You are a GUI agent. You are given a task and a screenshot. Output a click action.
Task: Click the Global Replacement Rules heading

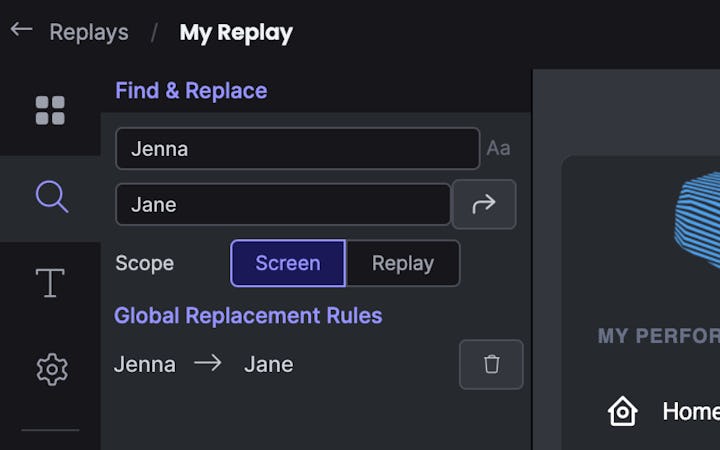click(248, 316)
